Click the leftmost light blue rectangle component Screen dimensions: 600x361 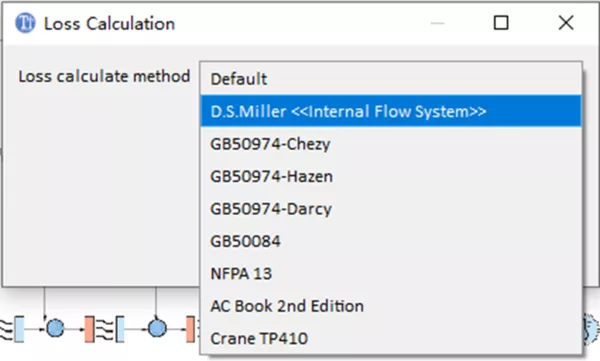19,329
